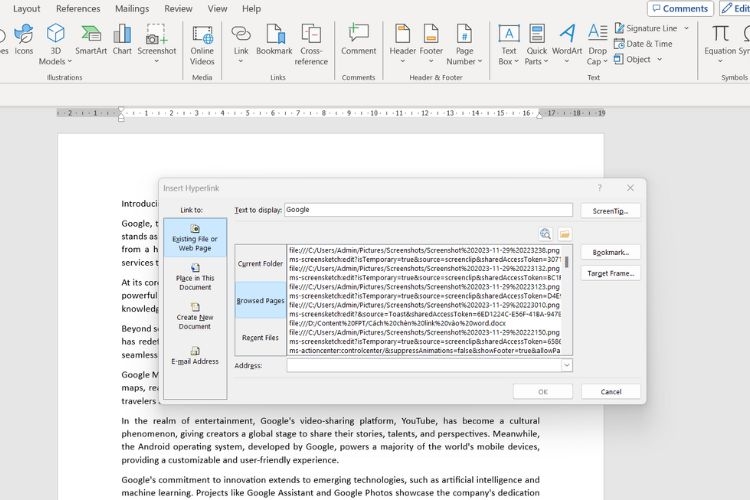Insert a SmartArt graphic

(x=91, y=40)
